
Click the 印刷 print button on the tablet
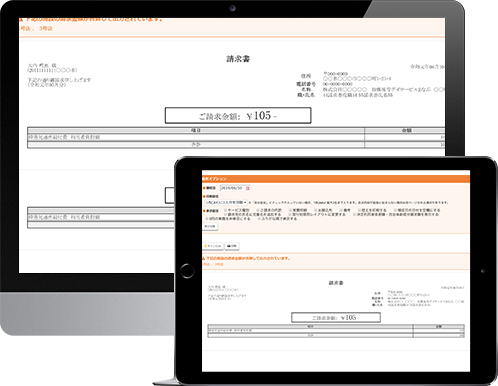tap(232, 246)
